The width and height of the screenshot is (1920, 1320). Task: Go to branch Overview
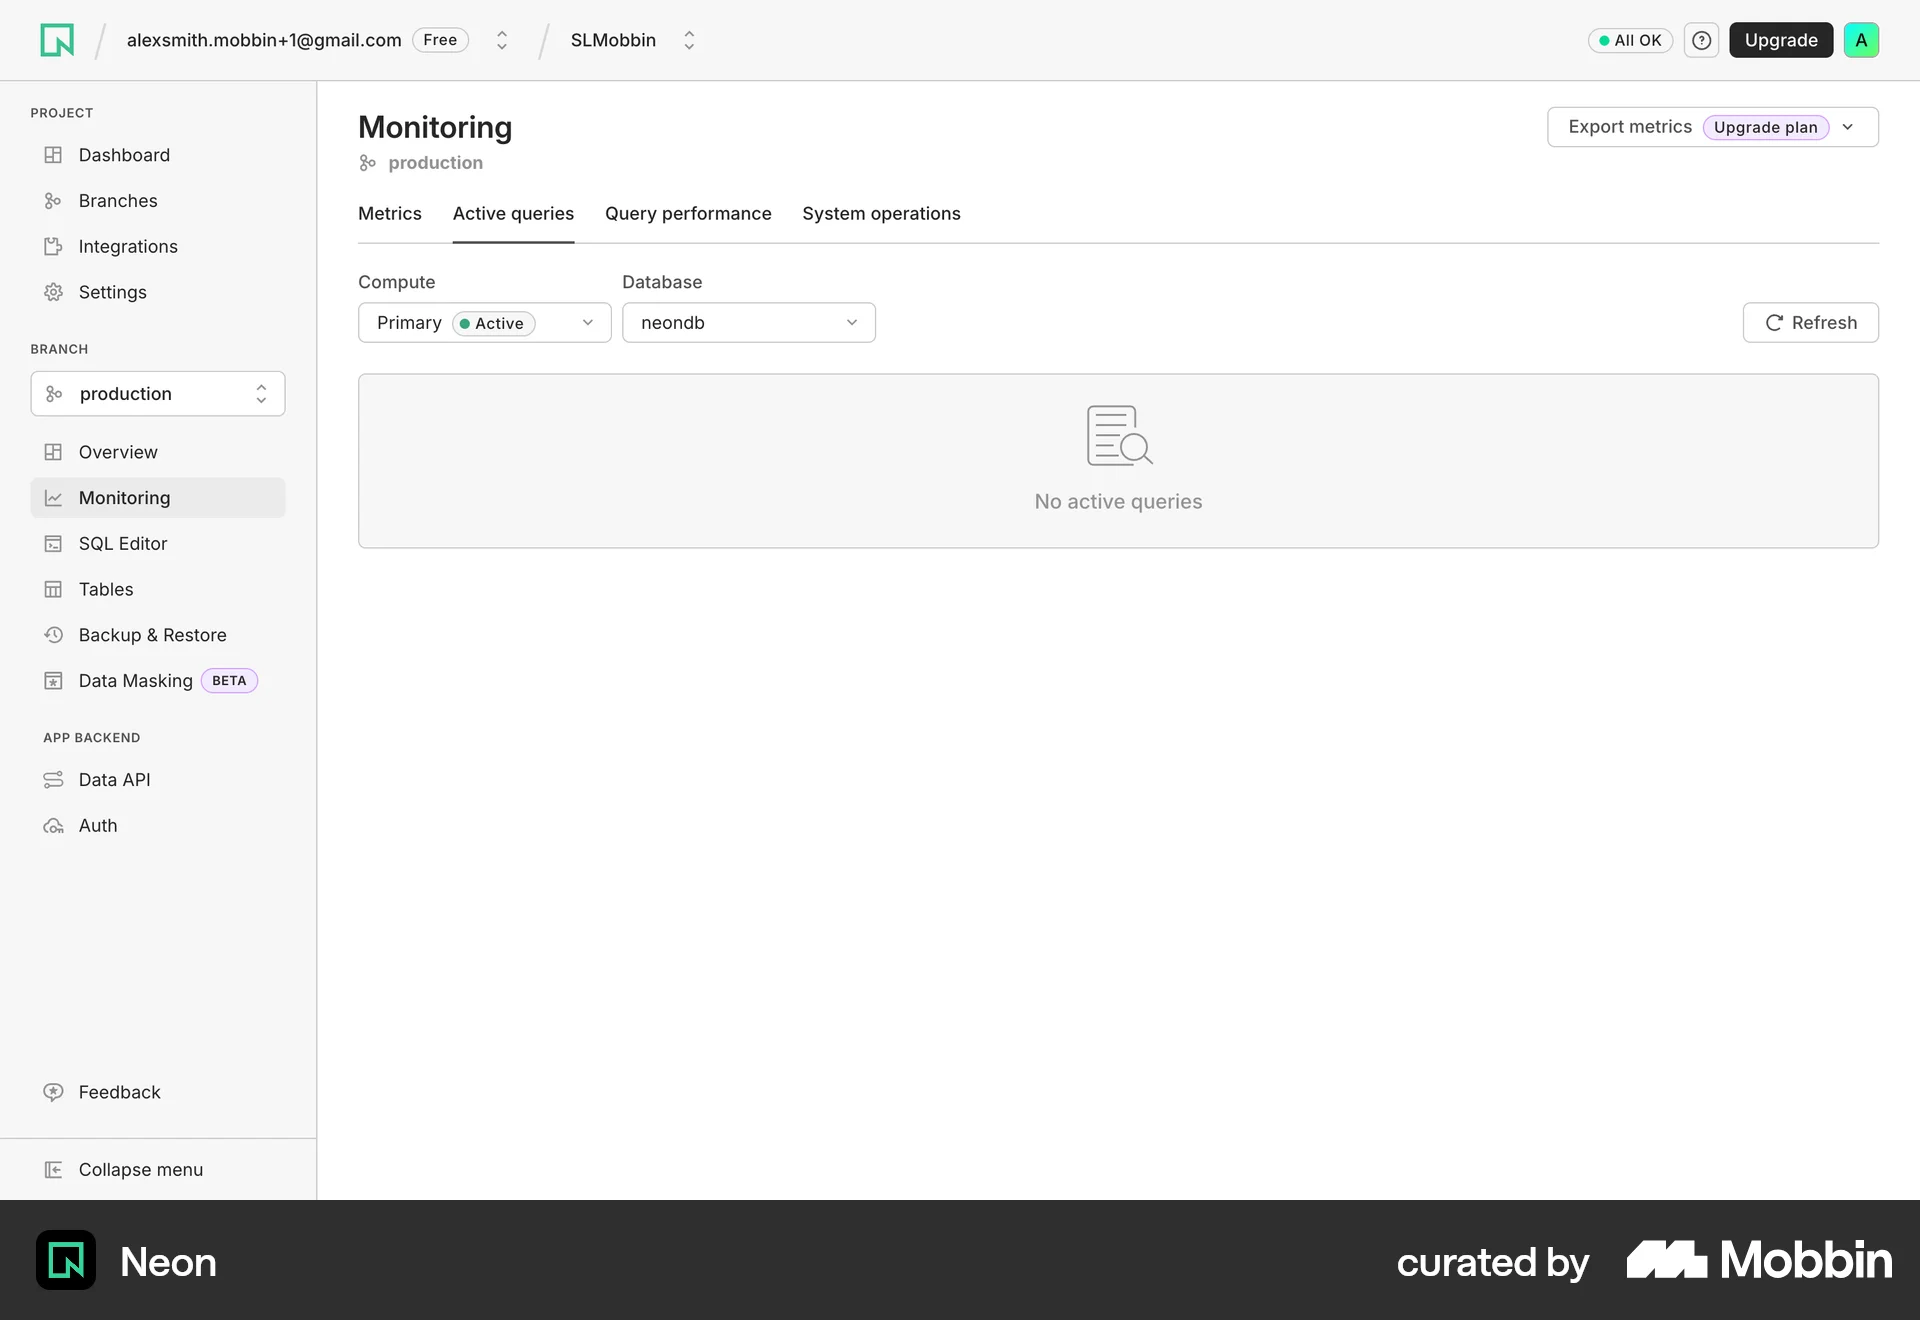point(158,452)
